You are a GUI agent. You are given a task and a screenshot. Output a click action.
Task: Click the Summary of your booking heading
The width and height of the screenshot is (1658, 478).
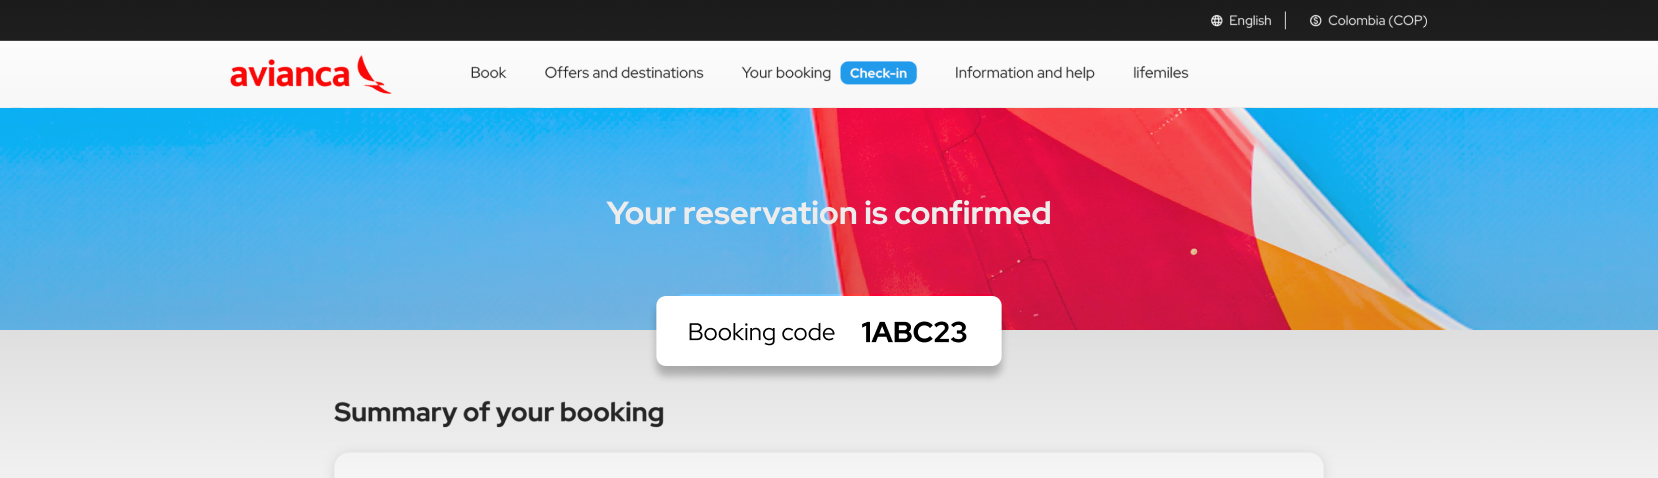coord(499,412)
